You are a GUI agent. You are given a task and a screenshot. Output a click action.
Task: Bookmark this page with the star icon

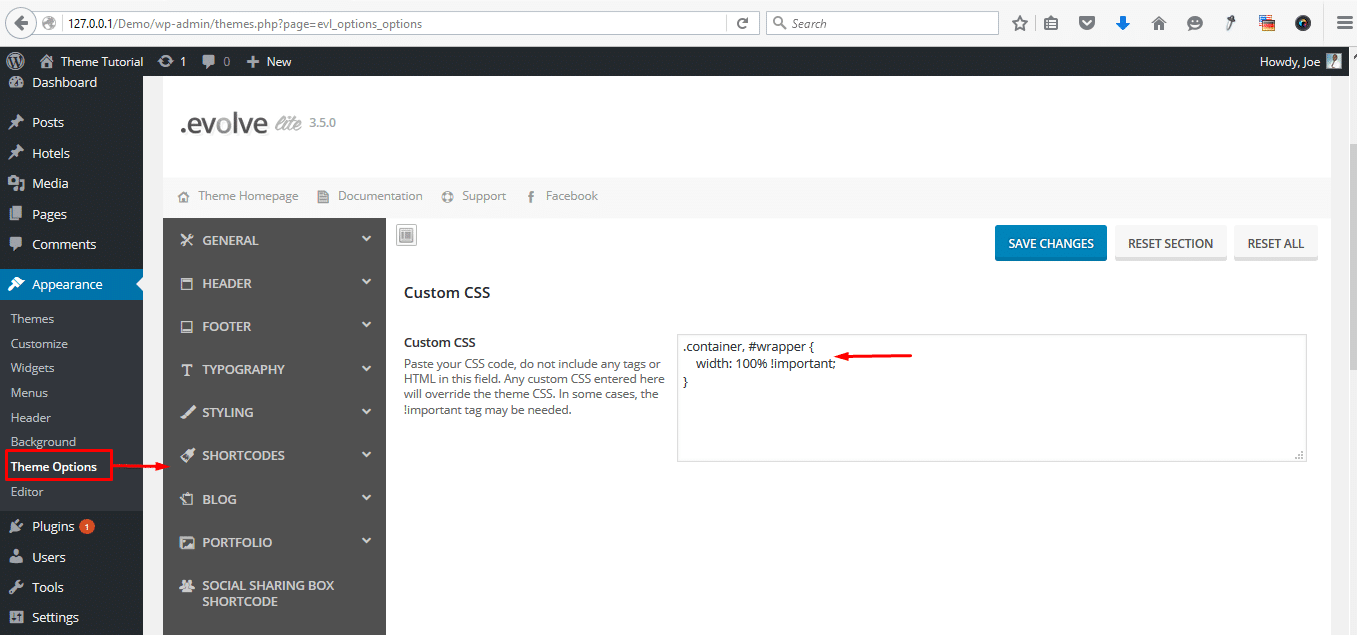pos(1019,23)
